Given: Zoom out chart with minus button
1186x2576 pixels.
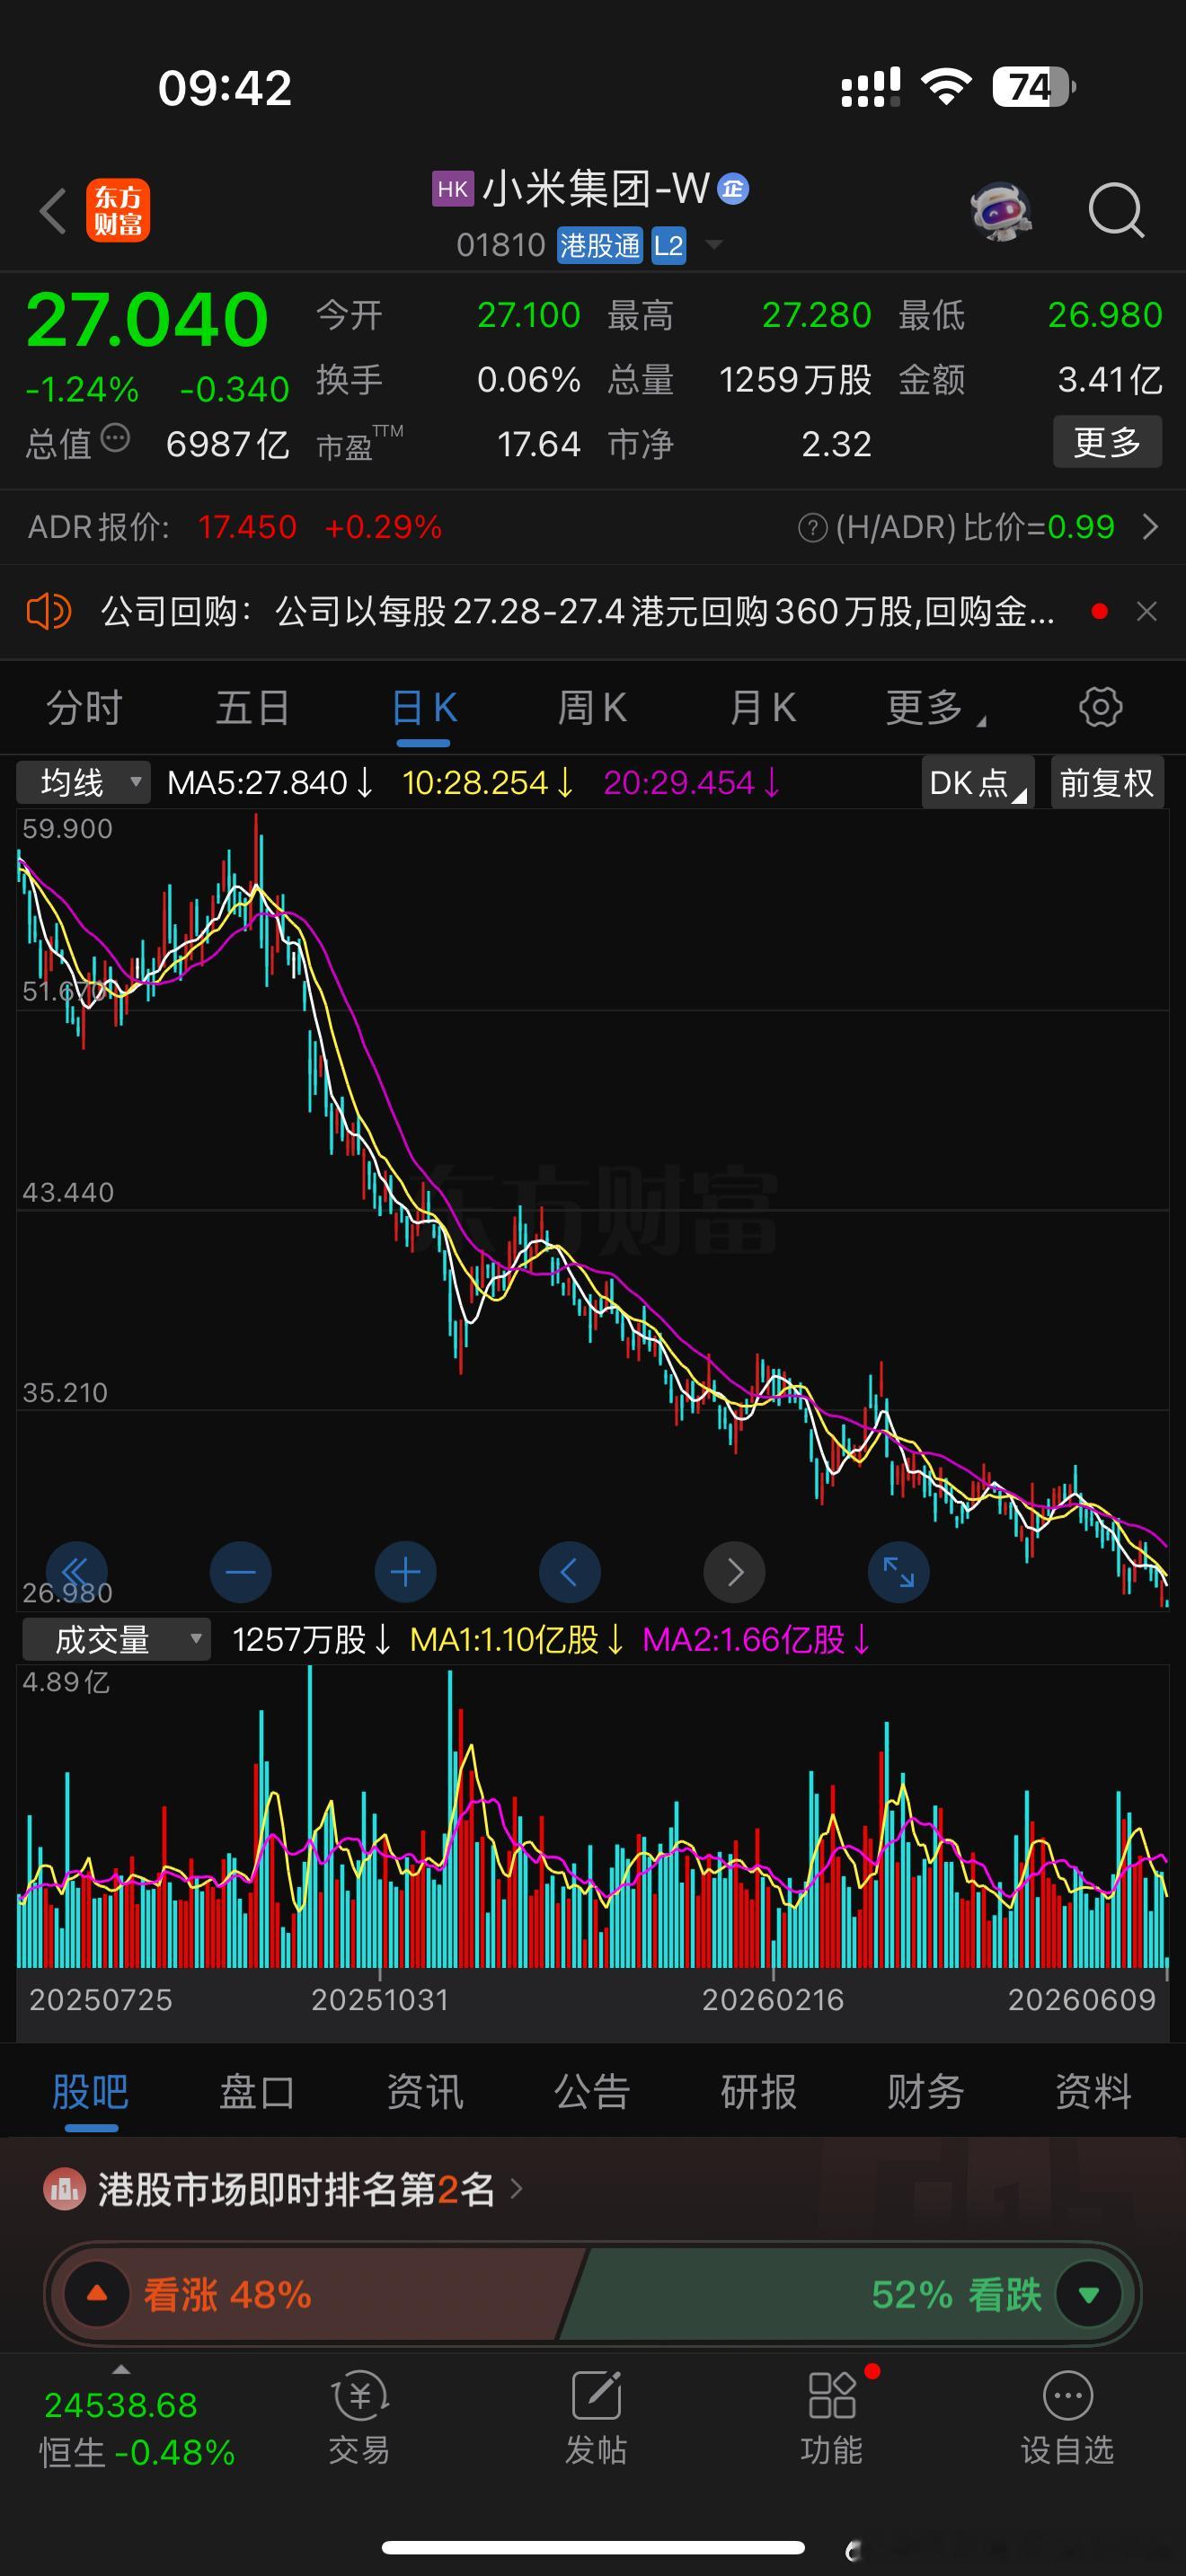Looking at the screenshot, I should click(x=241, y=1572).
